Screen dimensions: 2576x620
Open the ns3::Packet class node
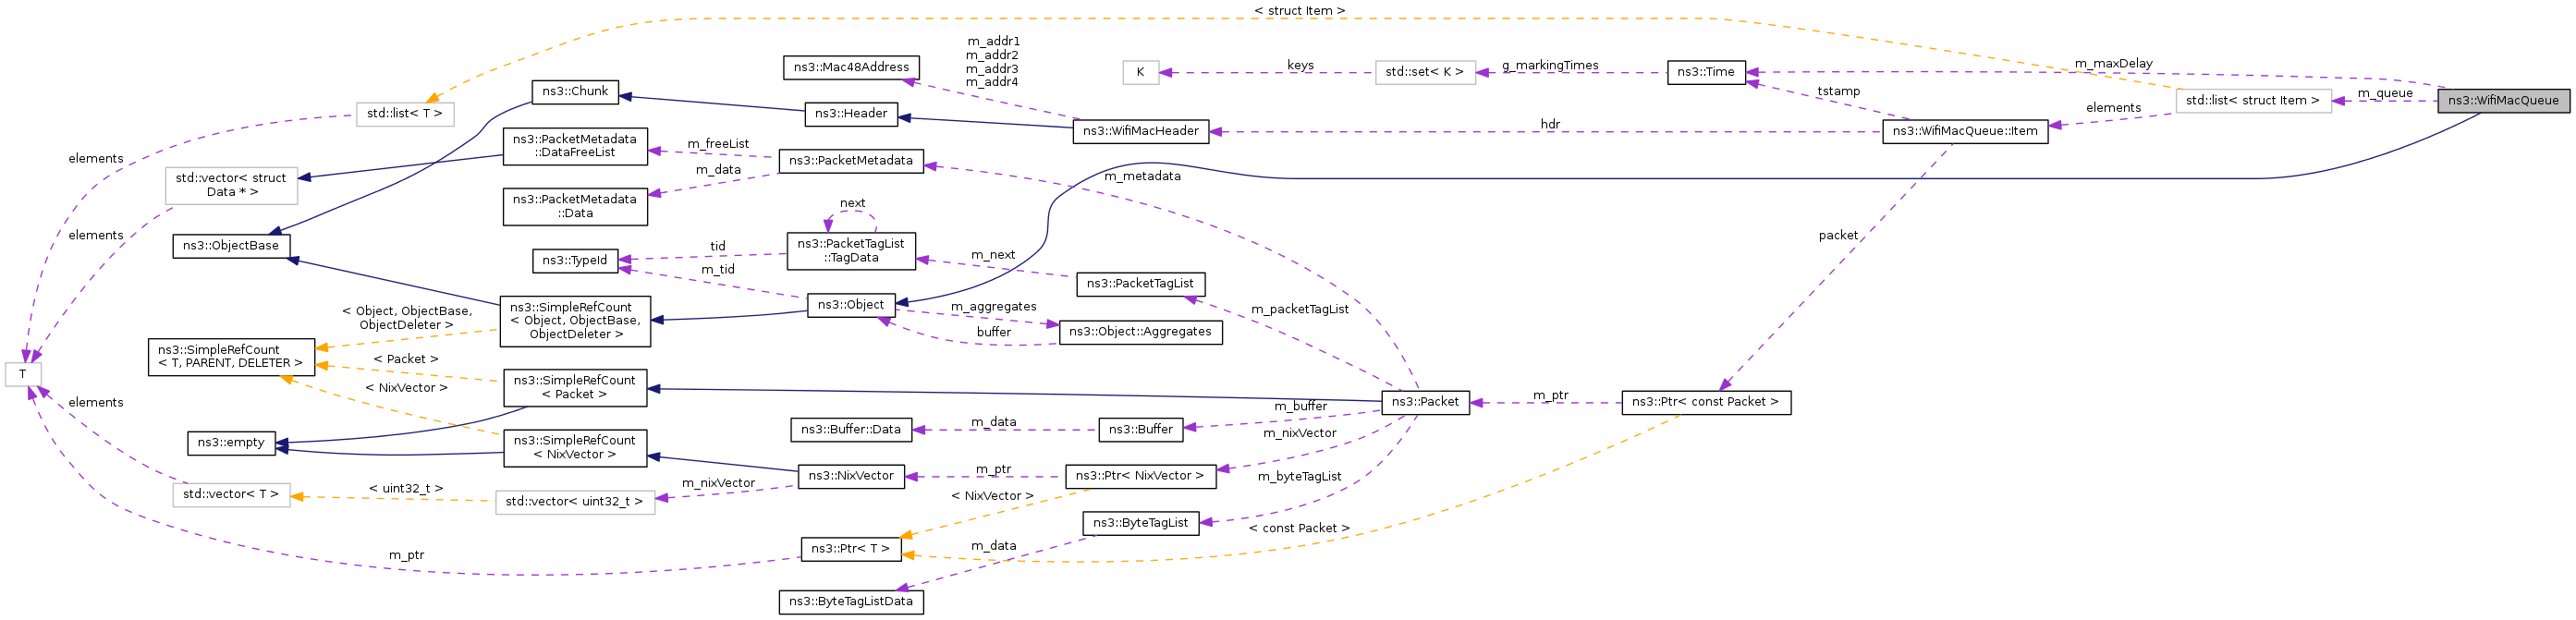(x=1425, y=403)
